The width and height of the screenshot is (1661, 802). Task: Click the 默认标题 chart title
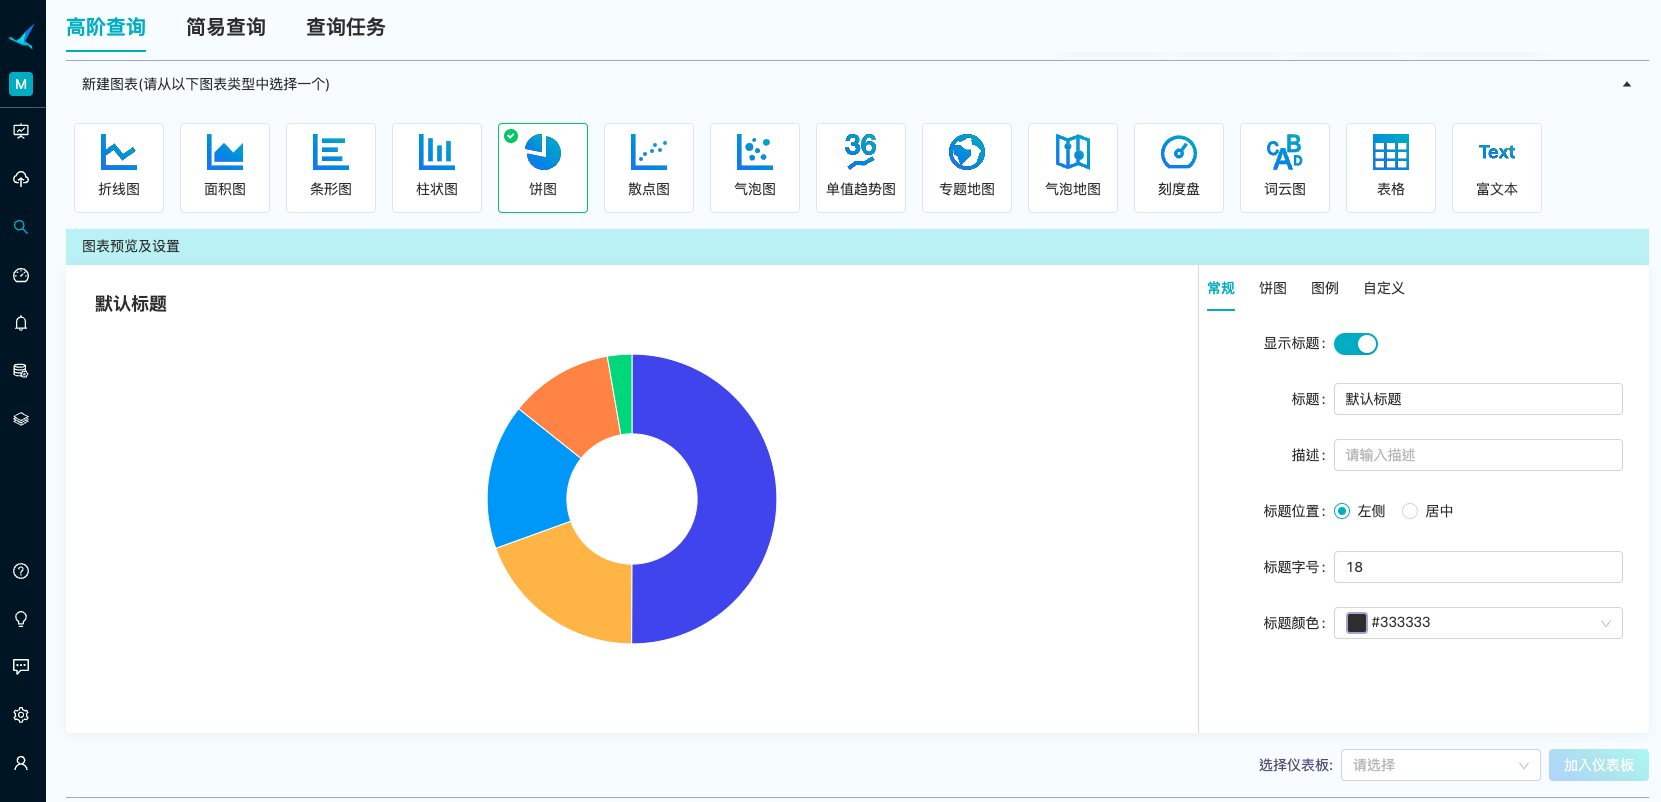click(x=131, y=304)
